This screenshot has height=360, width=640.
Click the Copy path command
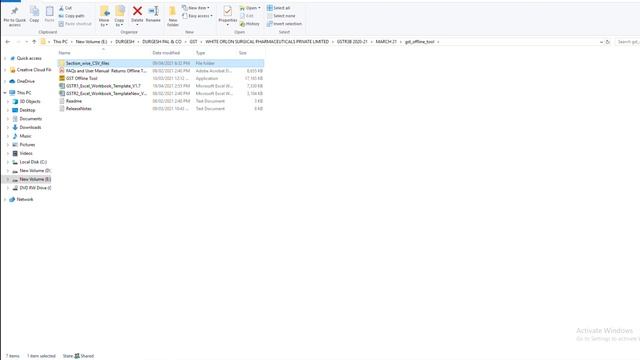click(x=71, y=16)
